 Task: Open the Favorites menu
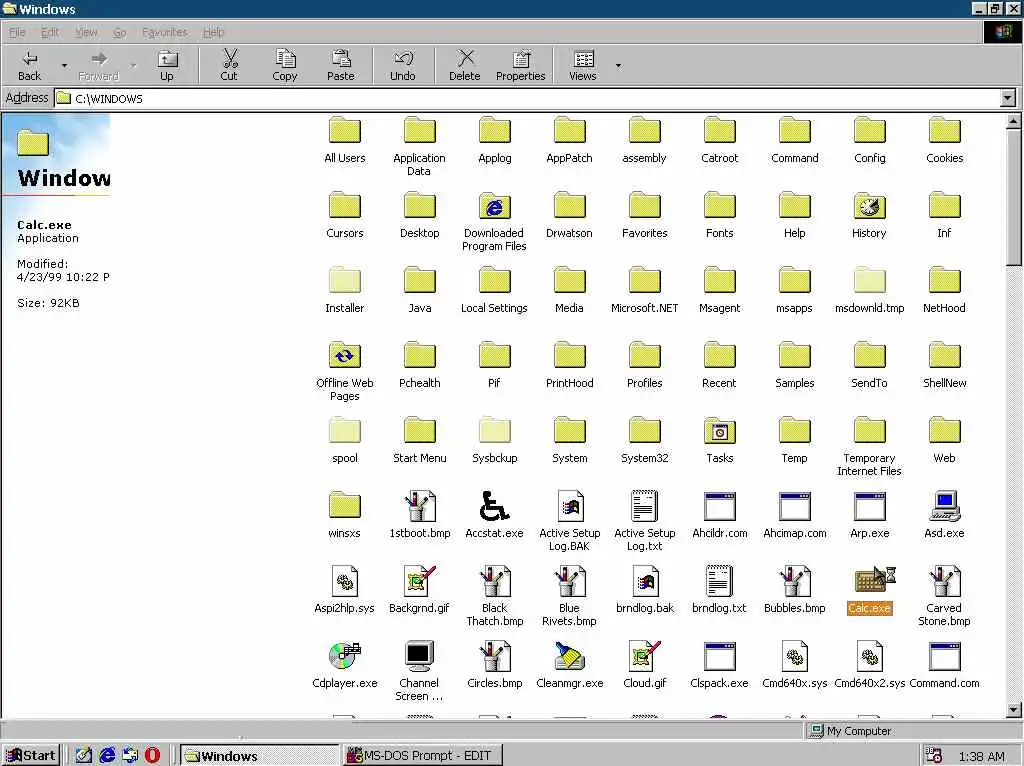tap(165, 32)
